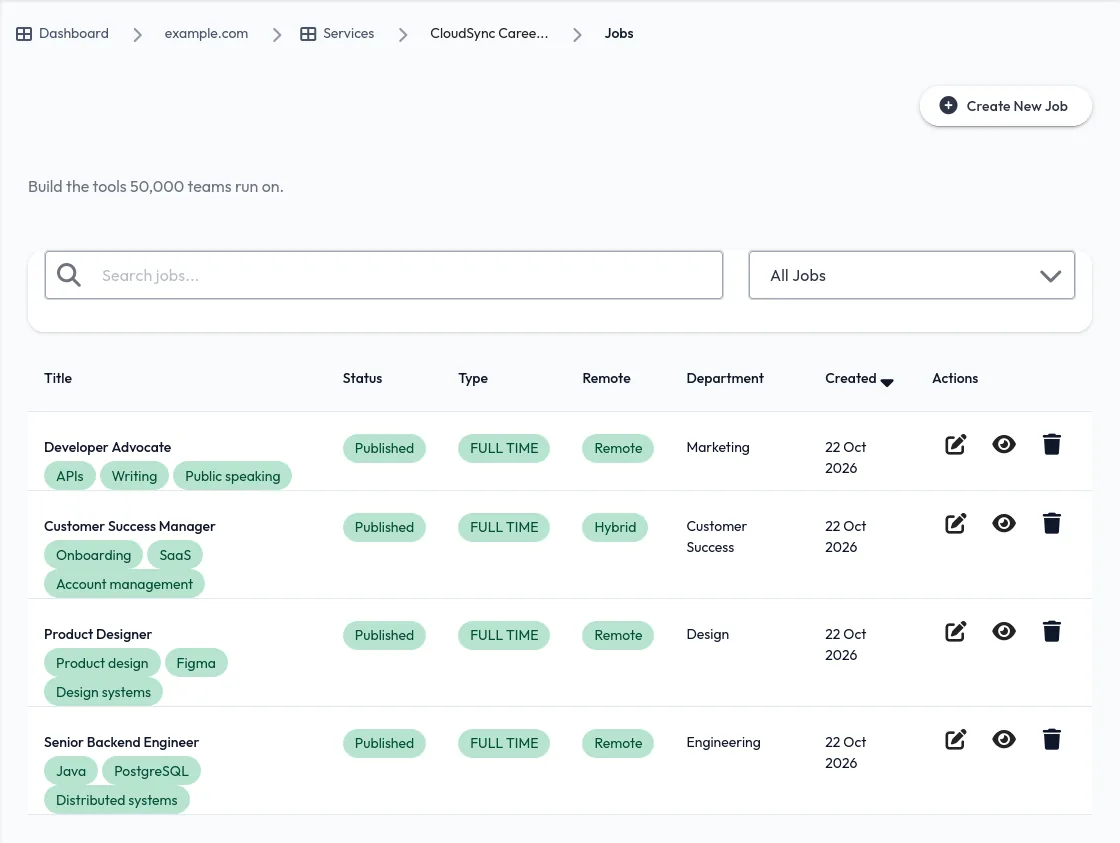The width and height of the screenshot is (1120, 843).
Task: Click the Product design tag
Action: coord(102,663)
